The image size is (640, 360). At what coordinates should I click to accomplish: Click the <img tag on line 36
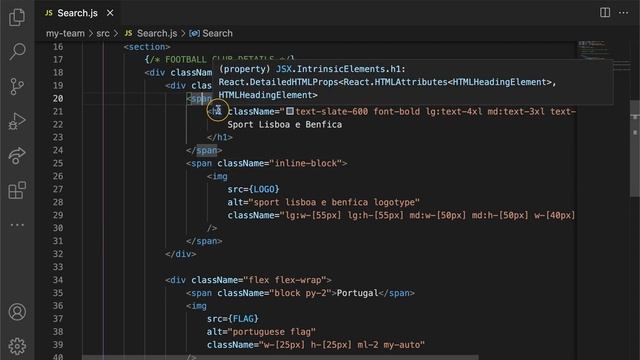click(196, 306)
